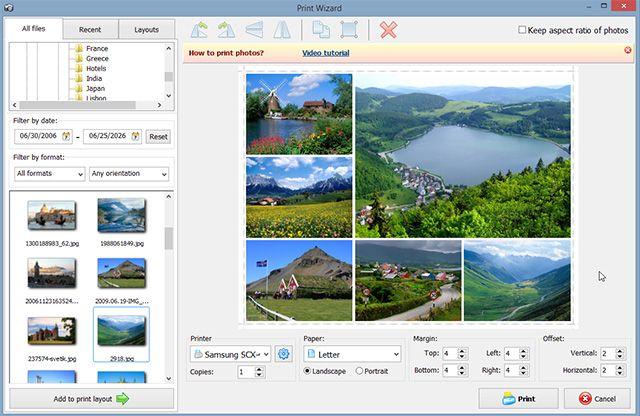Image resolution: width=640 pixels, height=416 pixels.
Task: Delete photo with red X icon
Action: [x=388, y=30]
